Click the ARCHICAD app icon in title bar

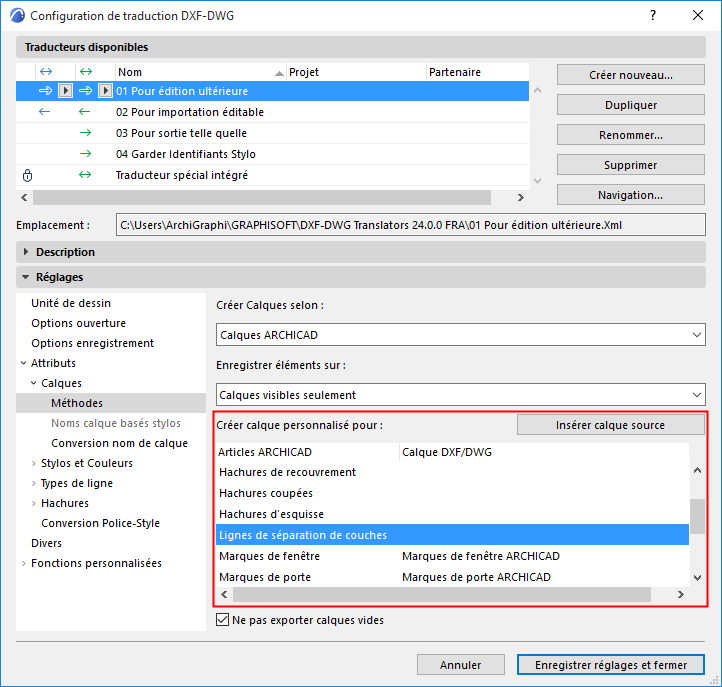pyautogui.click(x=17, y=16)
